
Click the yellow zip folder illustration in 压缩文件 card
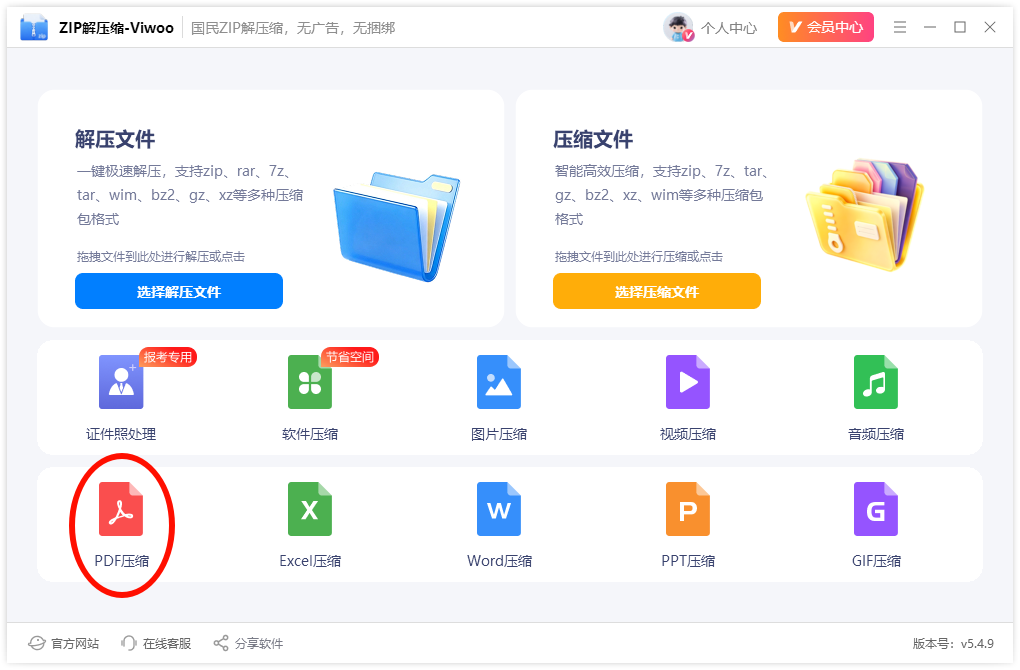(865, 216)
